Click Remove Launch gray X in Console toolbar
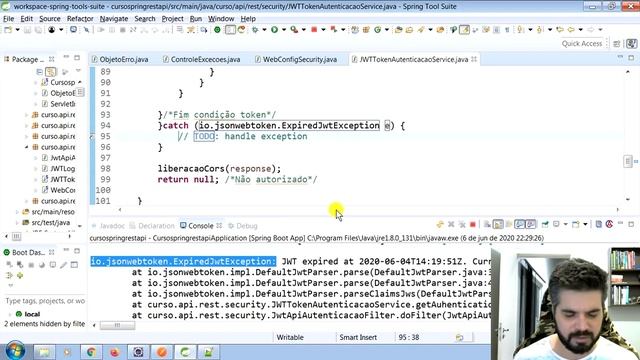 click(451, 224)
